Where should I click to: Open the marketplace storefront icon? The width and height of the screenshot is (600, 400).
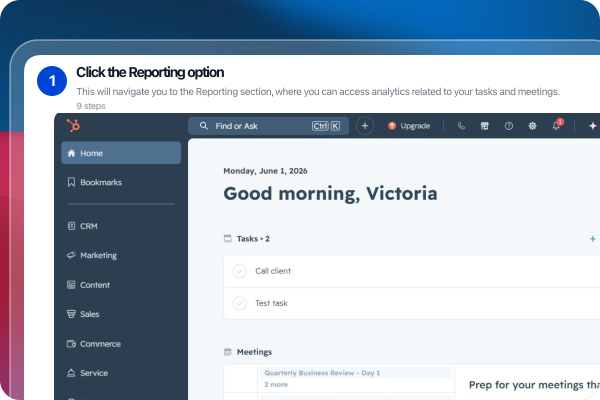[x=484, y=126]
